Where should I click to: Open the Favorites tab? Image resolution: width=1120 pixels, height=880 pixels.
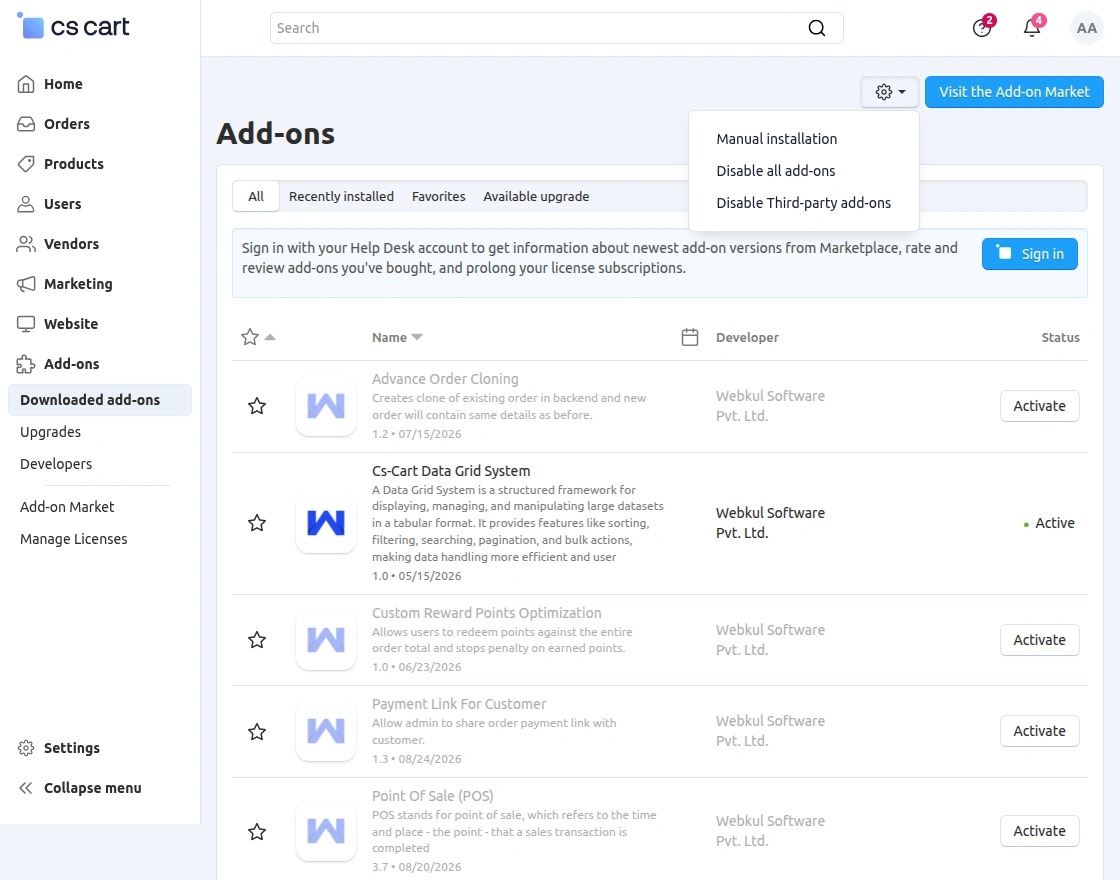(439, 196)
